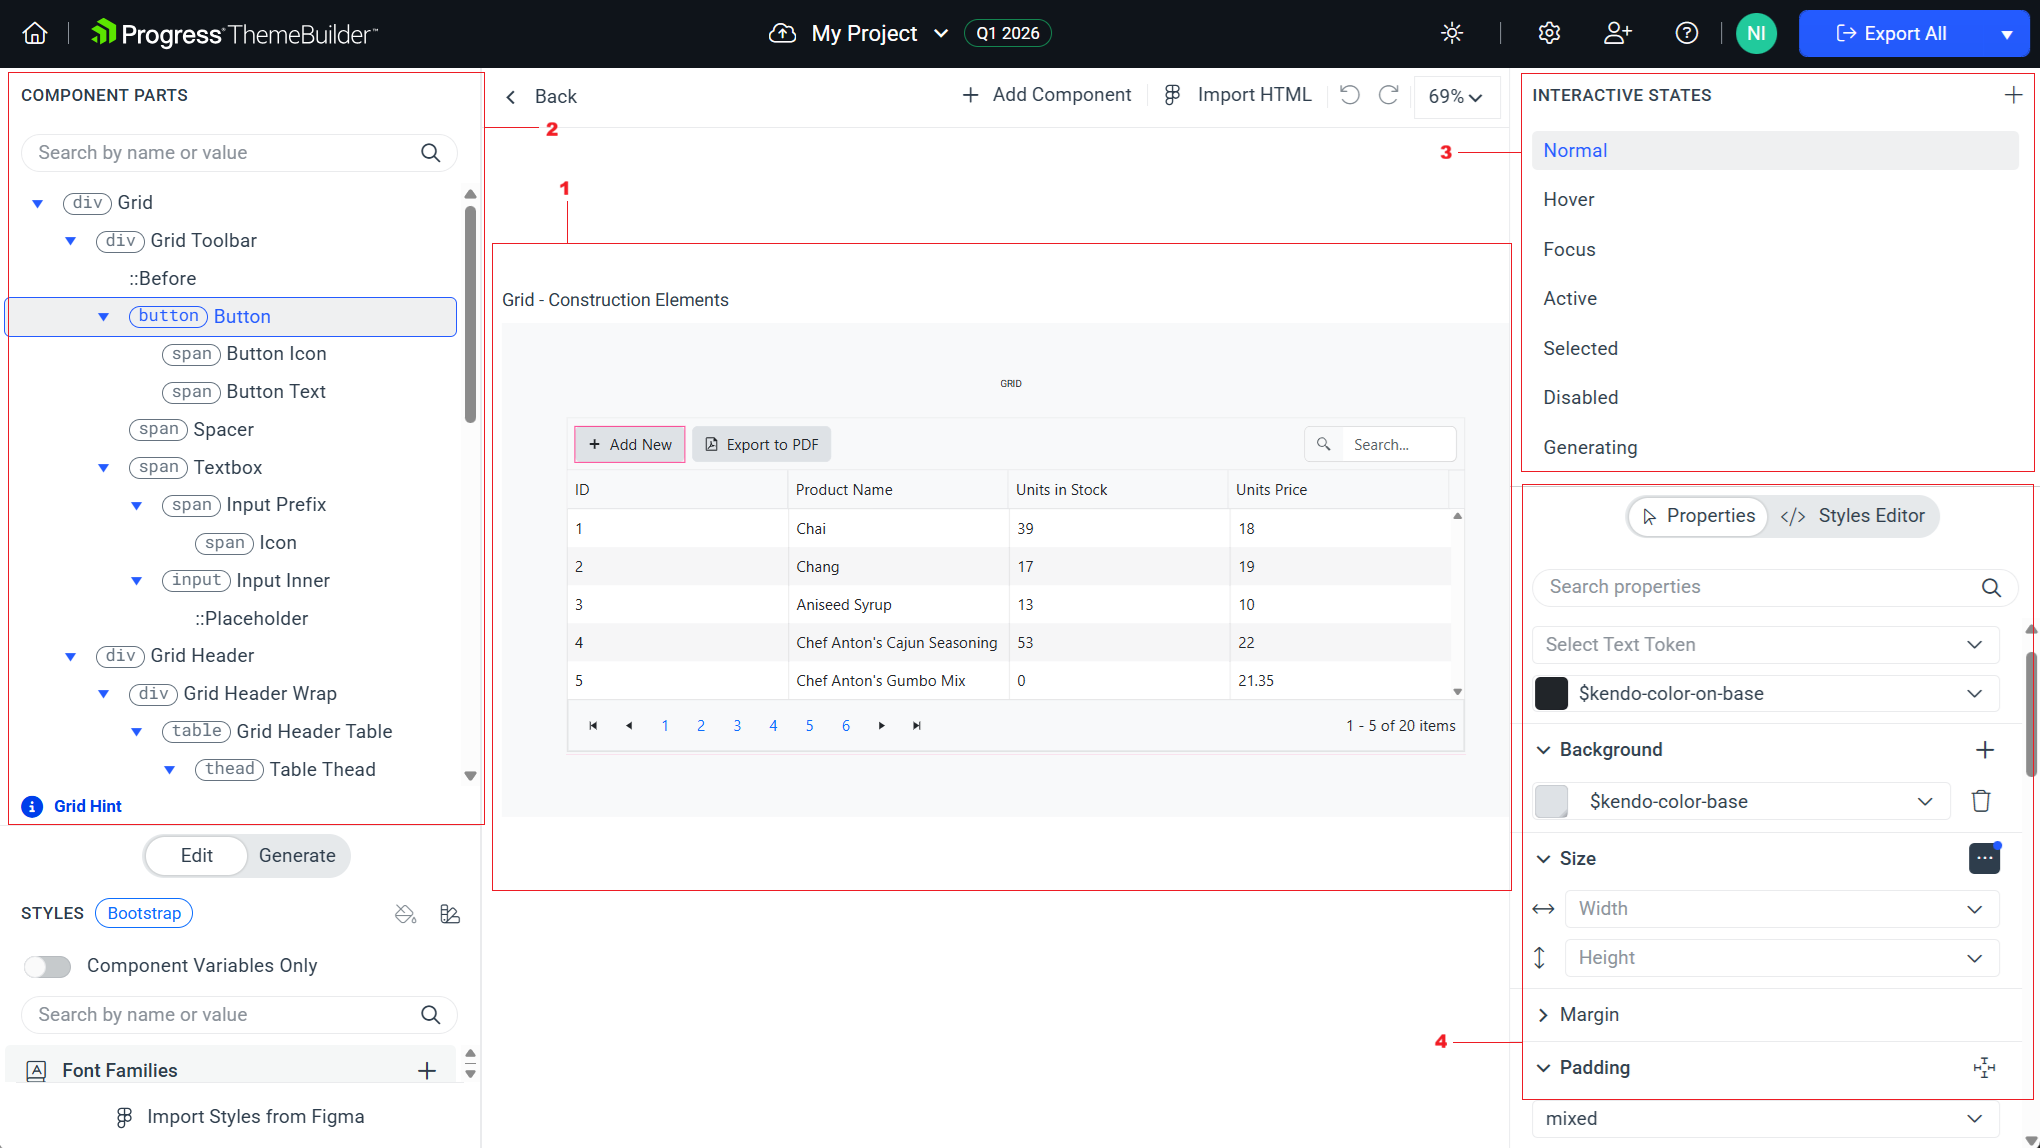Select the Hover interactive state

1568,199
